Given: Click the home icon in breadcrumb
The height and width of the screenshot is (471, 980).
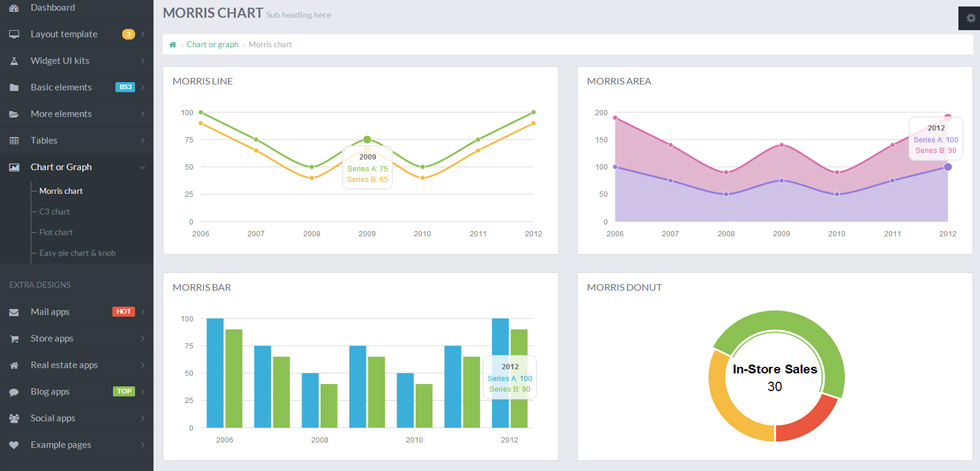Looking at the screenshot, I should pyautogui.click(x=172, y=45).
